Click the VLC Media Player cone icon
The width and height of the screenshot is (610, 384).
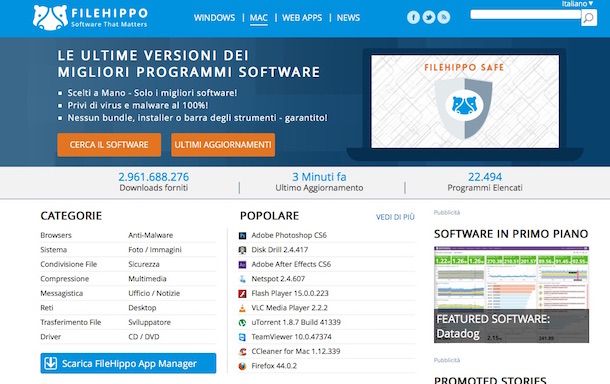[242, 308]
